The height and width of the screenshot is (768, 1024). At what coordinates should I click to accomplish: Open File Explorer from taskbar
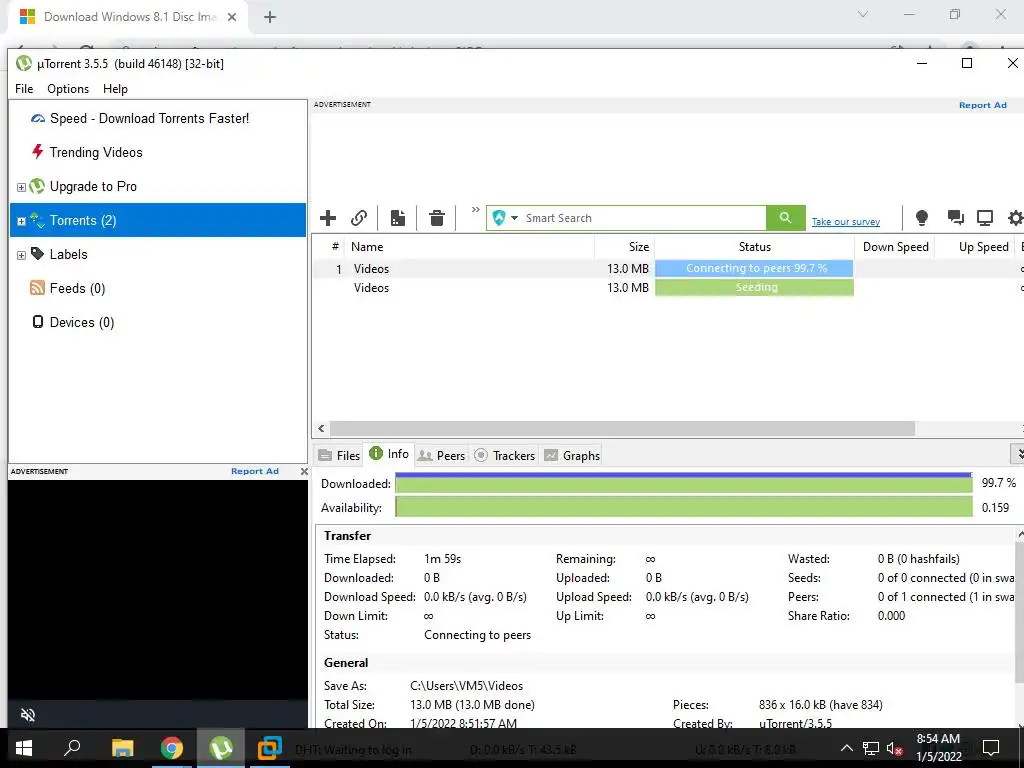(122, 748)
